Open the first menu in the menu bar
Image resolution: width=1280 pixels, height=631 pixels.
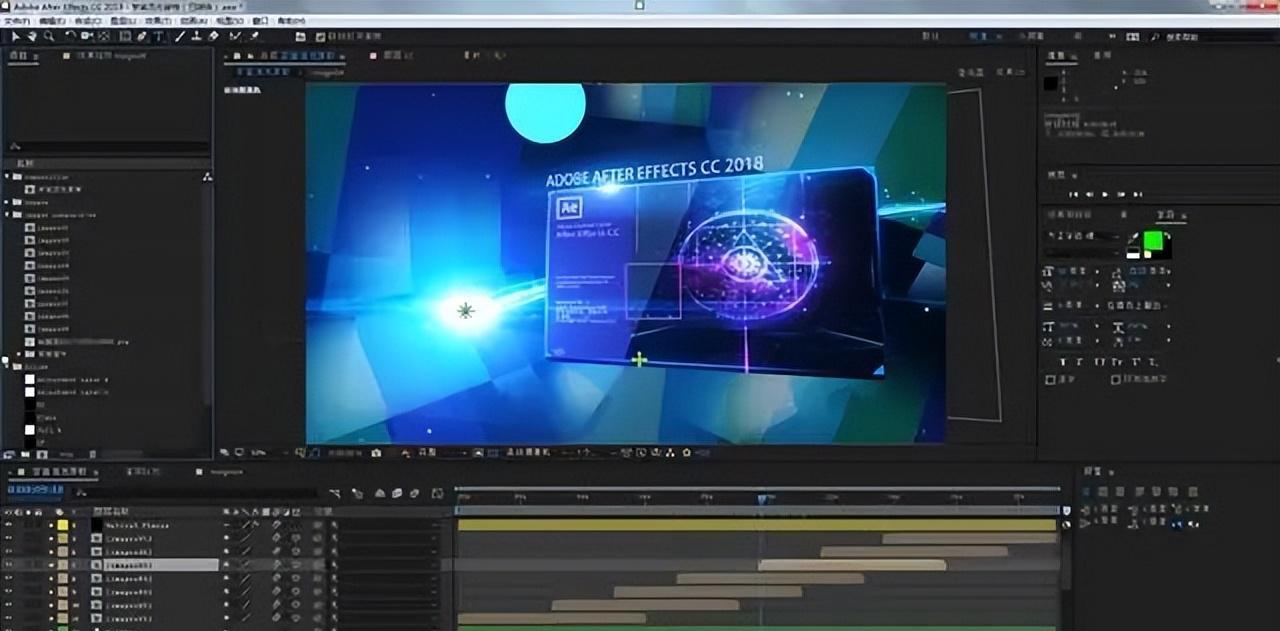(17, 20)
